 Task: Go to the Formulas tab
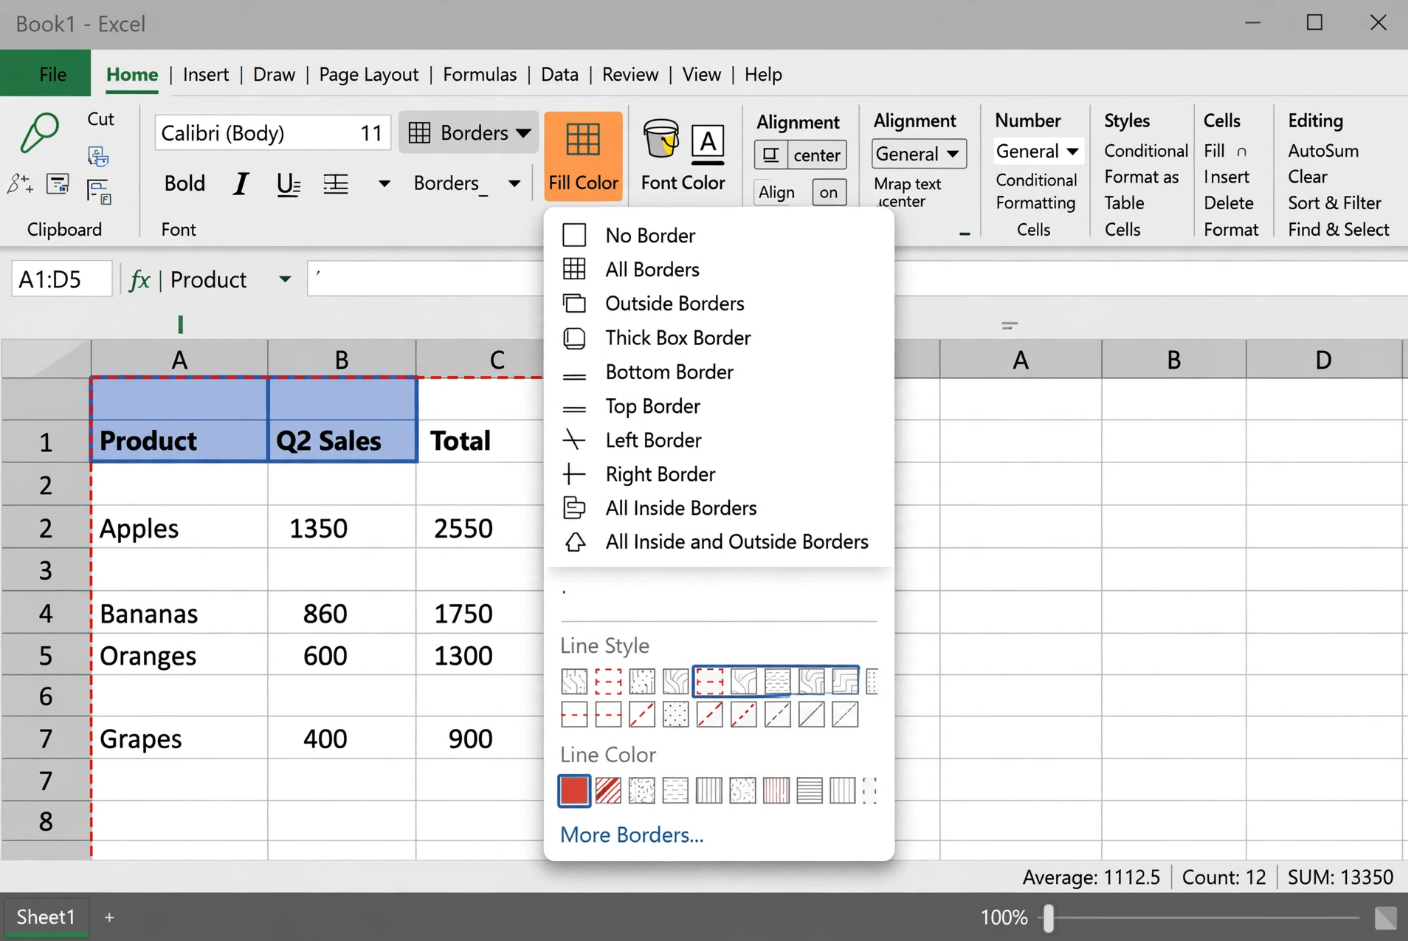click(480, 75)
